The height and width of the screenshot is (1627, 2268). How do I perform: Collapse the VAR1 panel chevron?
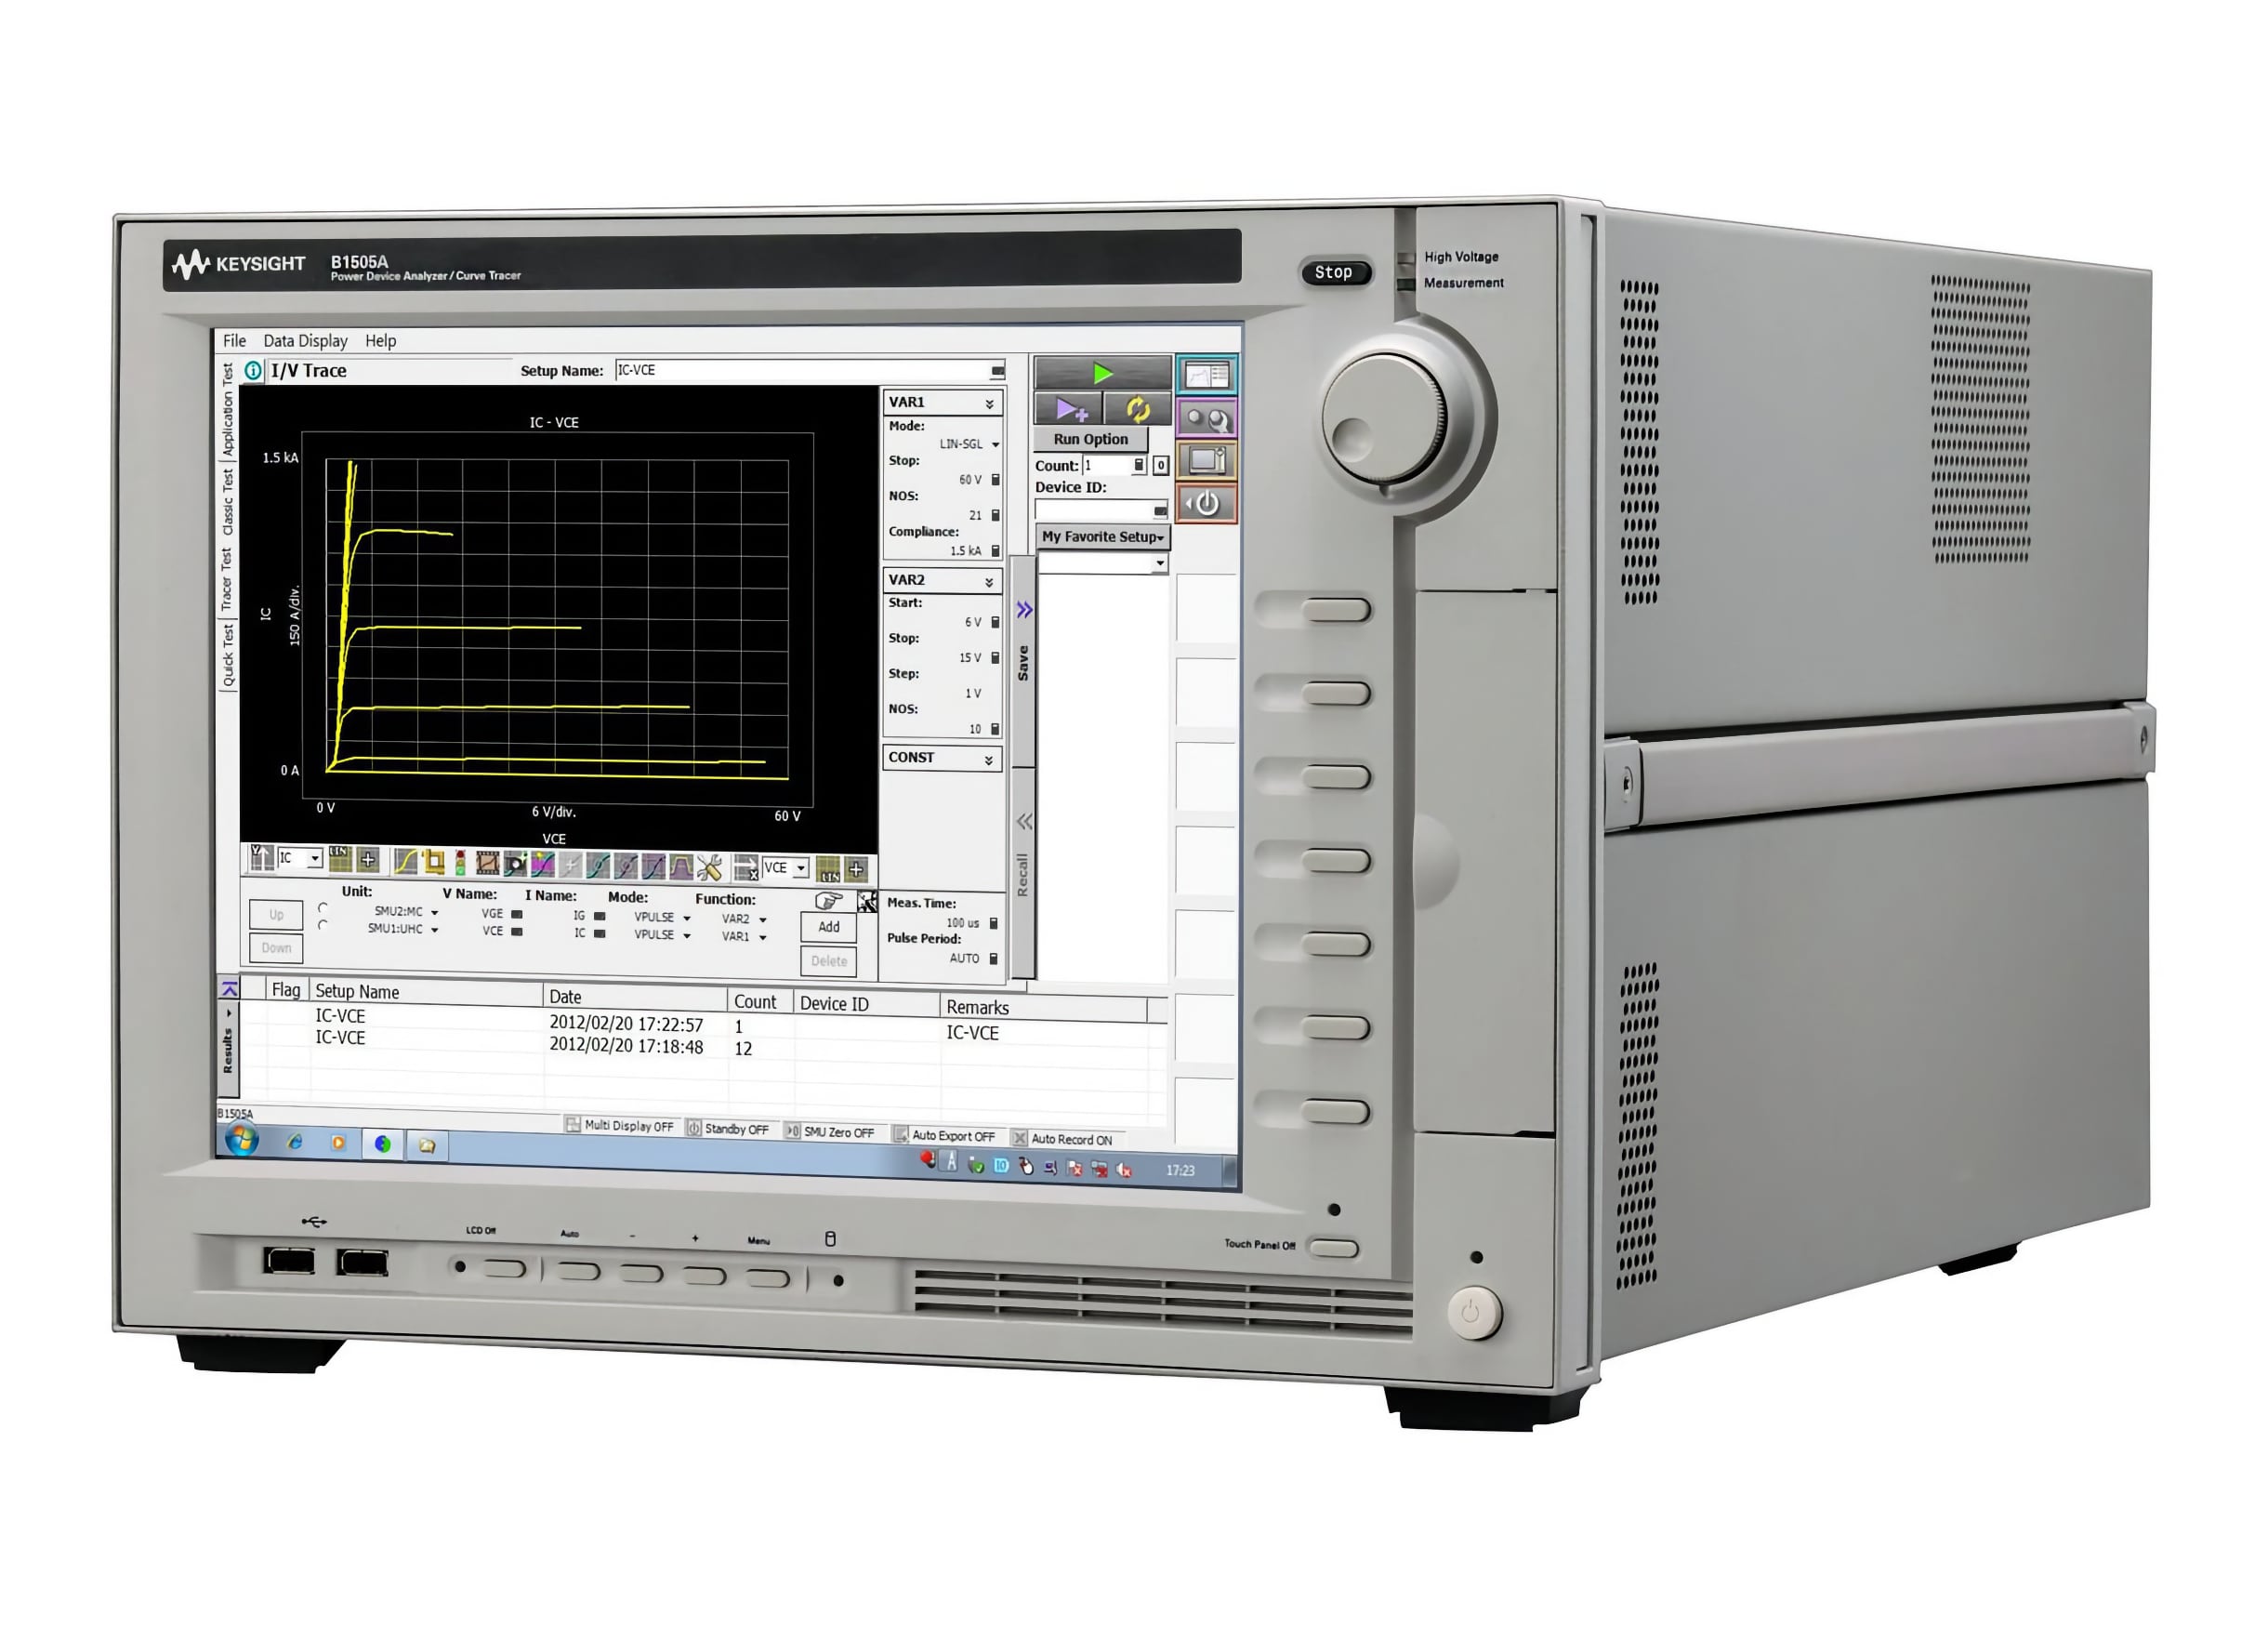point(989,404)
